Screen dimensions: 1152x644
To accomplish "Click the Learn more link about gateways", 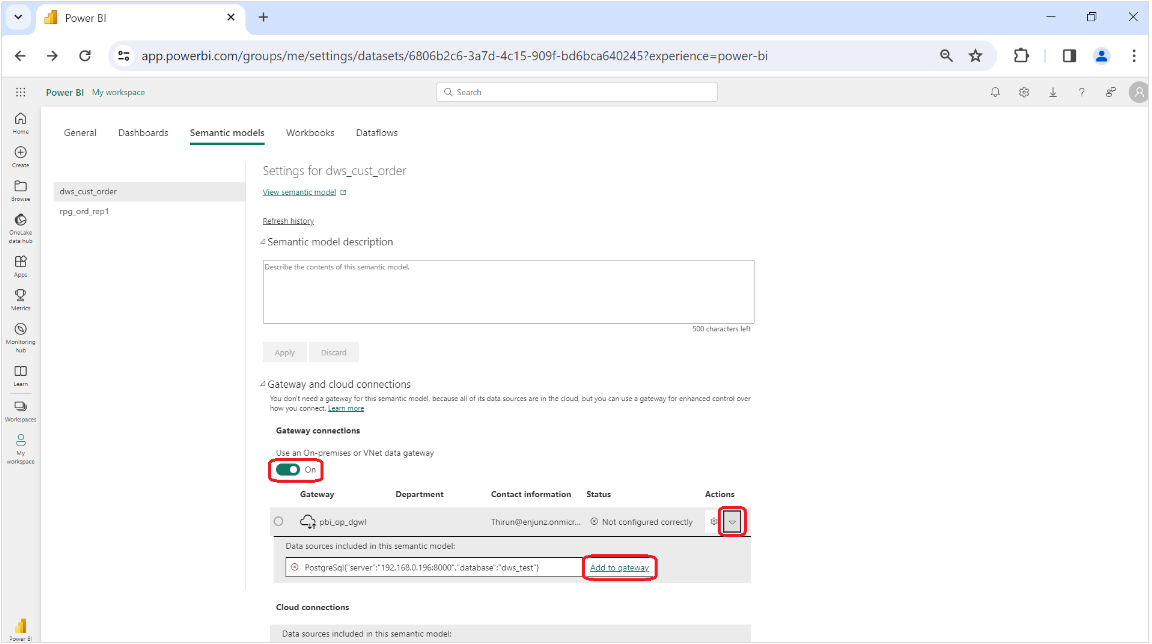I will tap(346, 408).
